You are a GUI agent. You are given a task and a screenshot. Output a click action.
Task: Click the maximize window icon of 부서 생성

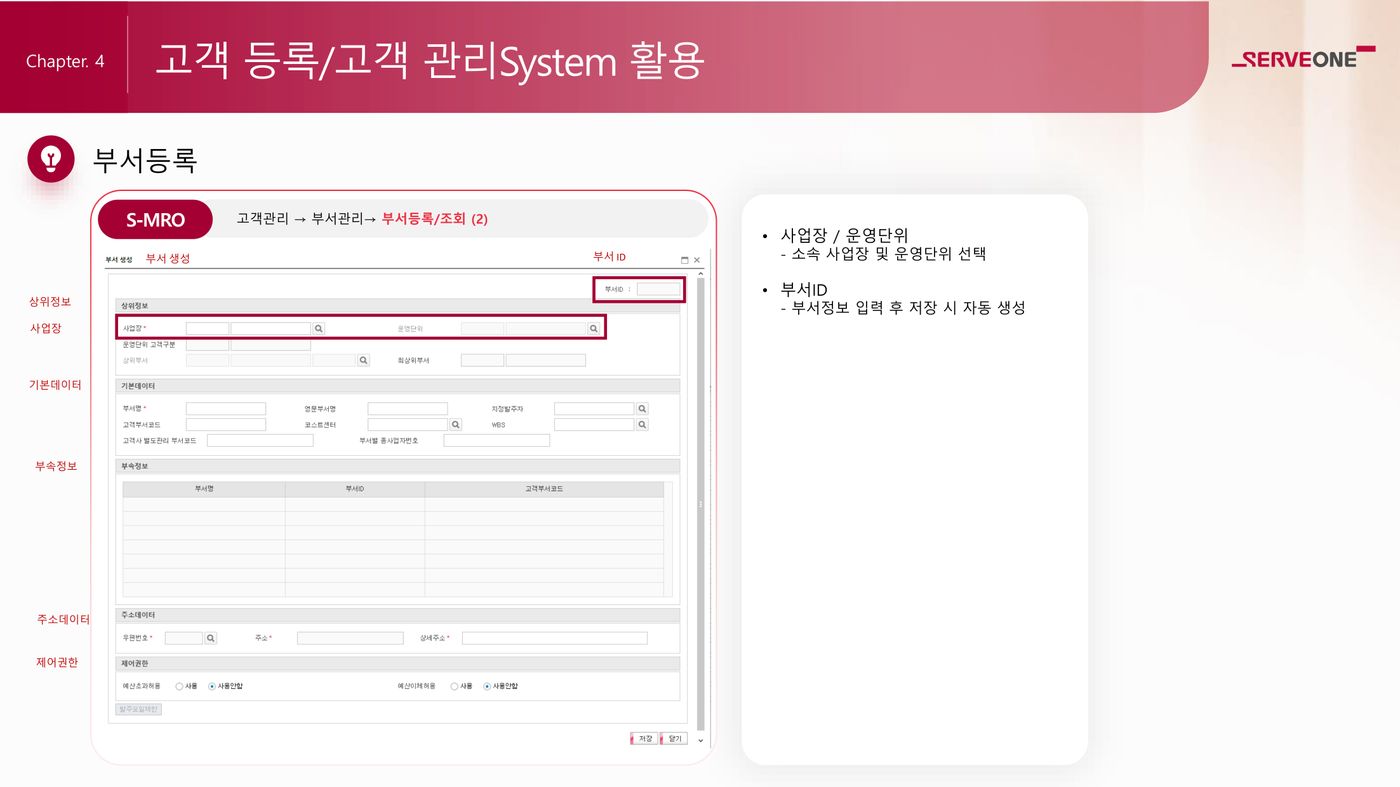[685, 260]
